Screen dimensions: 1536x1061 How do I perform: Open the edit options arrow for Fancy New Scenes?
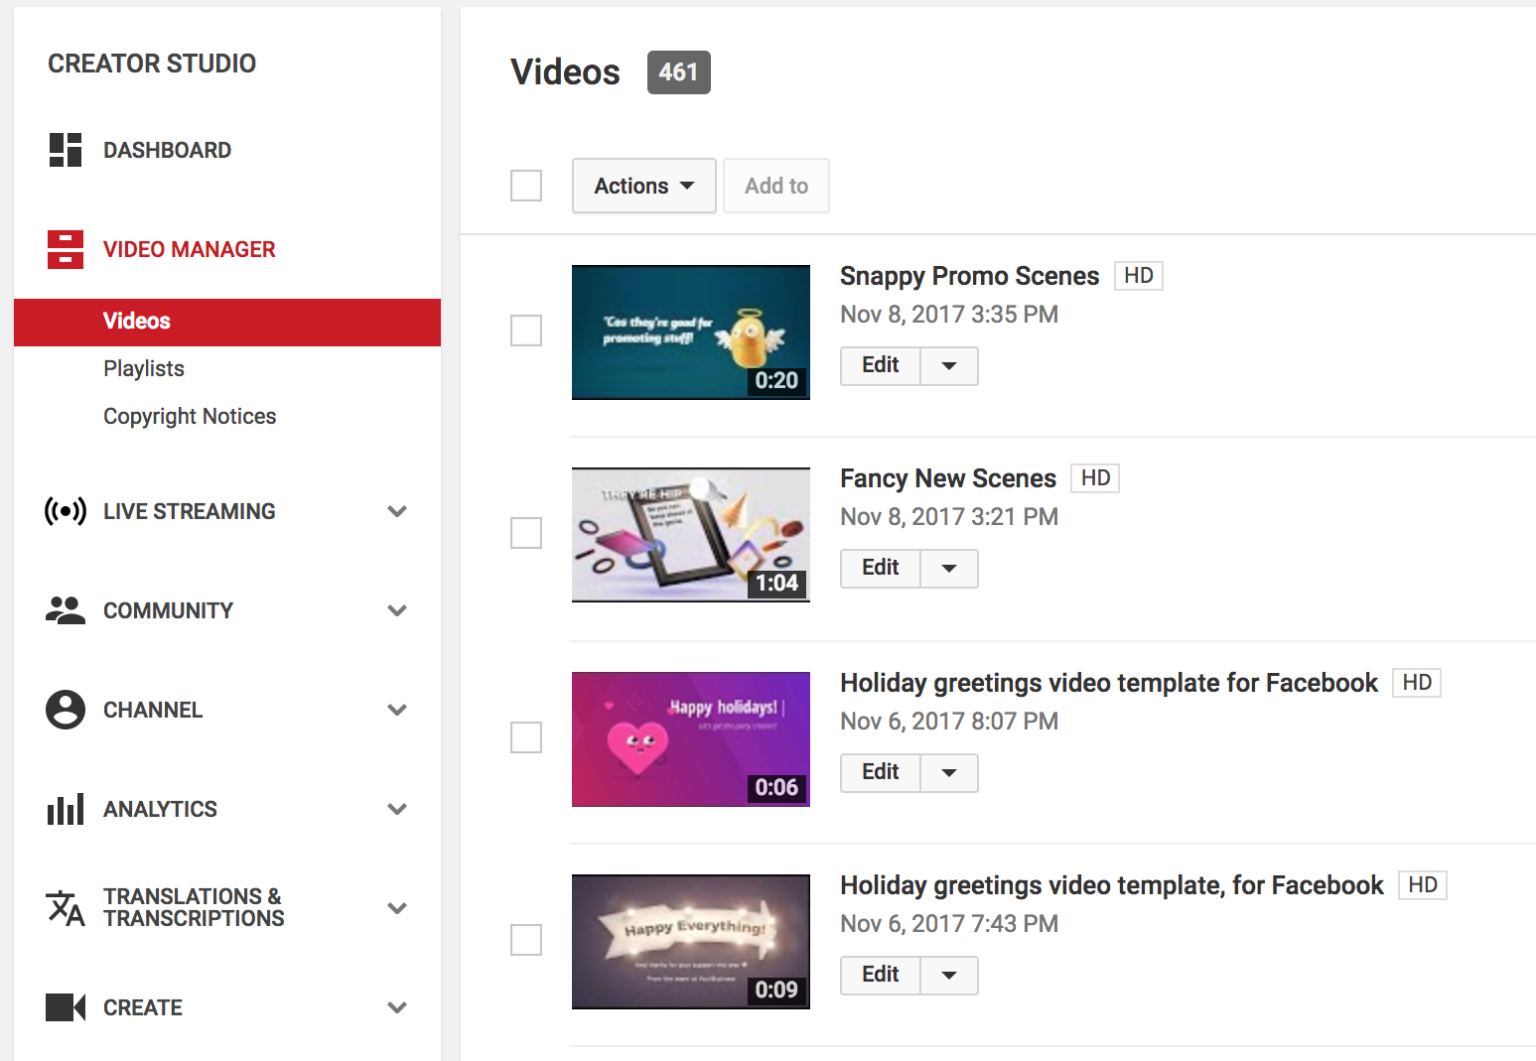[x=947, y=568]
